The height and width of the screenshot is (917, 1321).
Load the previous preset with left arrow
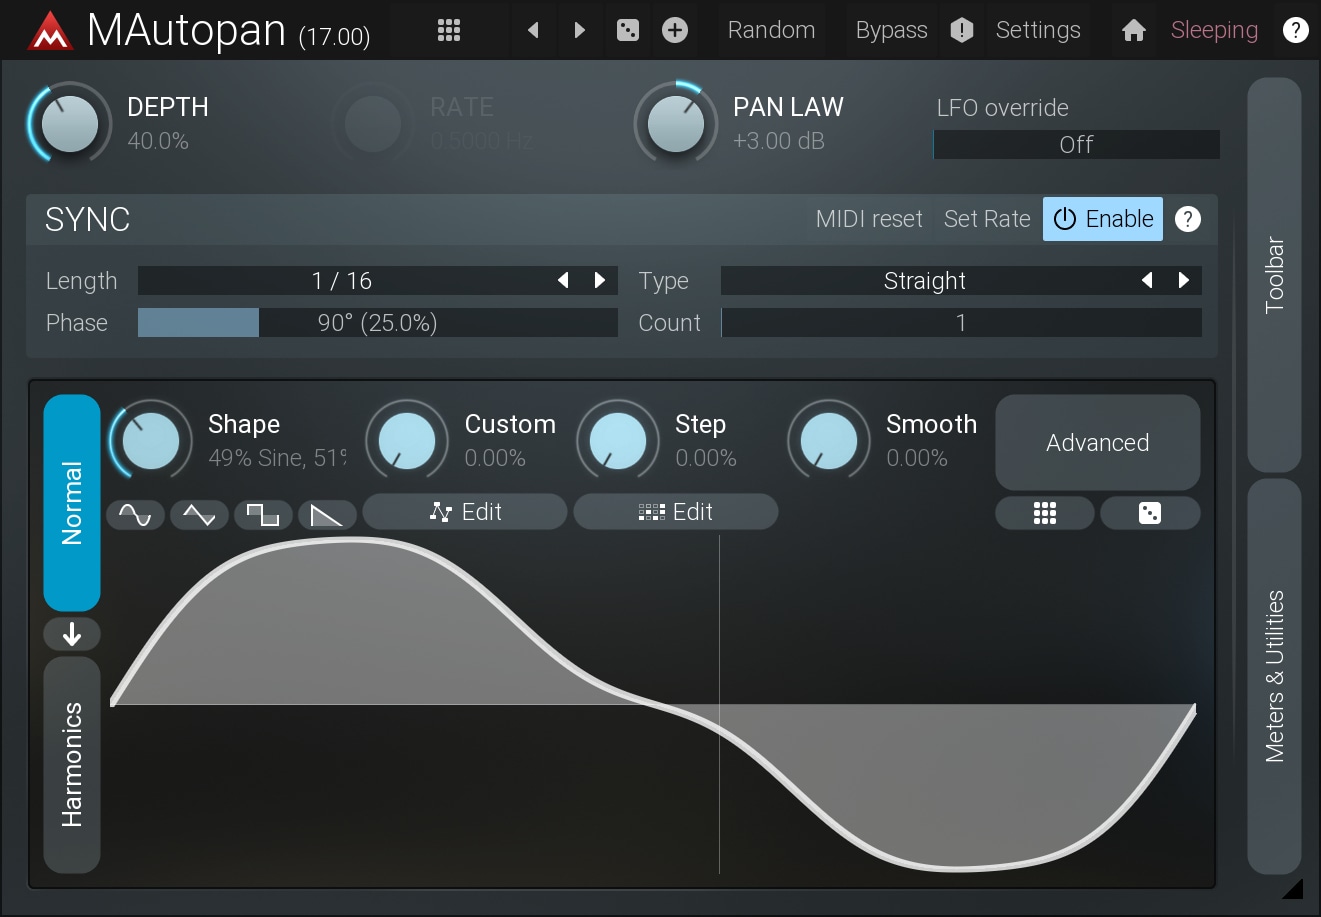tap(533, 30)
